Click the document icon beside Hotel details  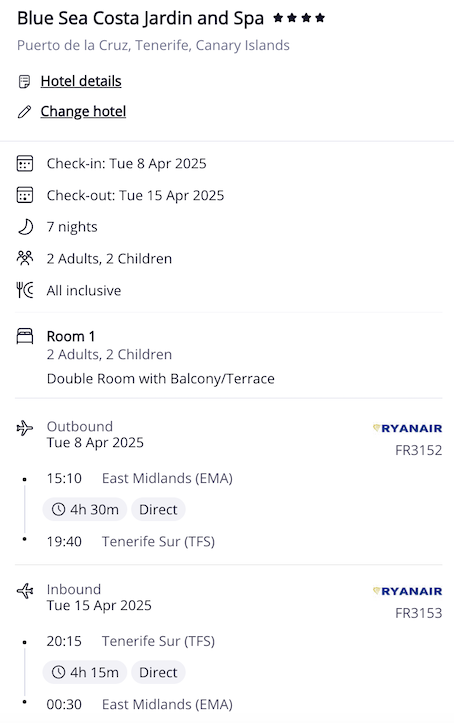point(24,82)
